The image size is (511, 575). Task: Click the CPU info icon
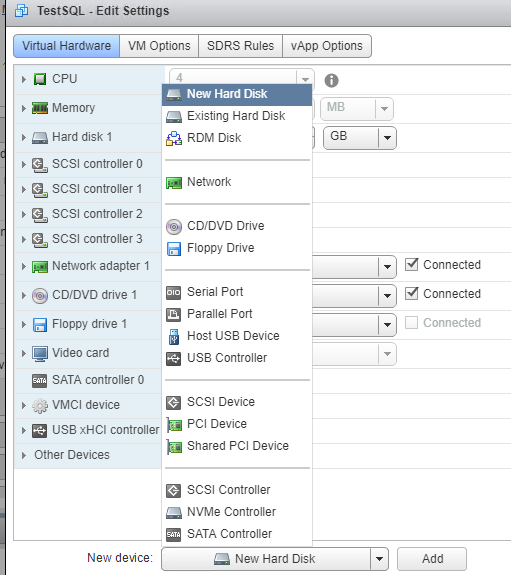[331, 80]
